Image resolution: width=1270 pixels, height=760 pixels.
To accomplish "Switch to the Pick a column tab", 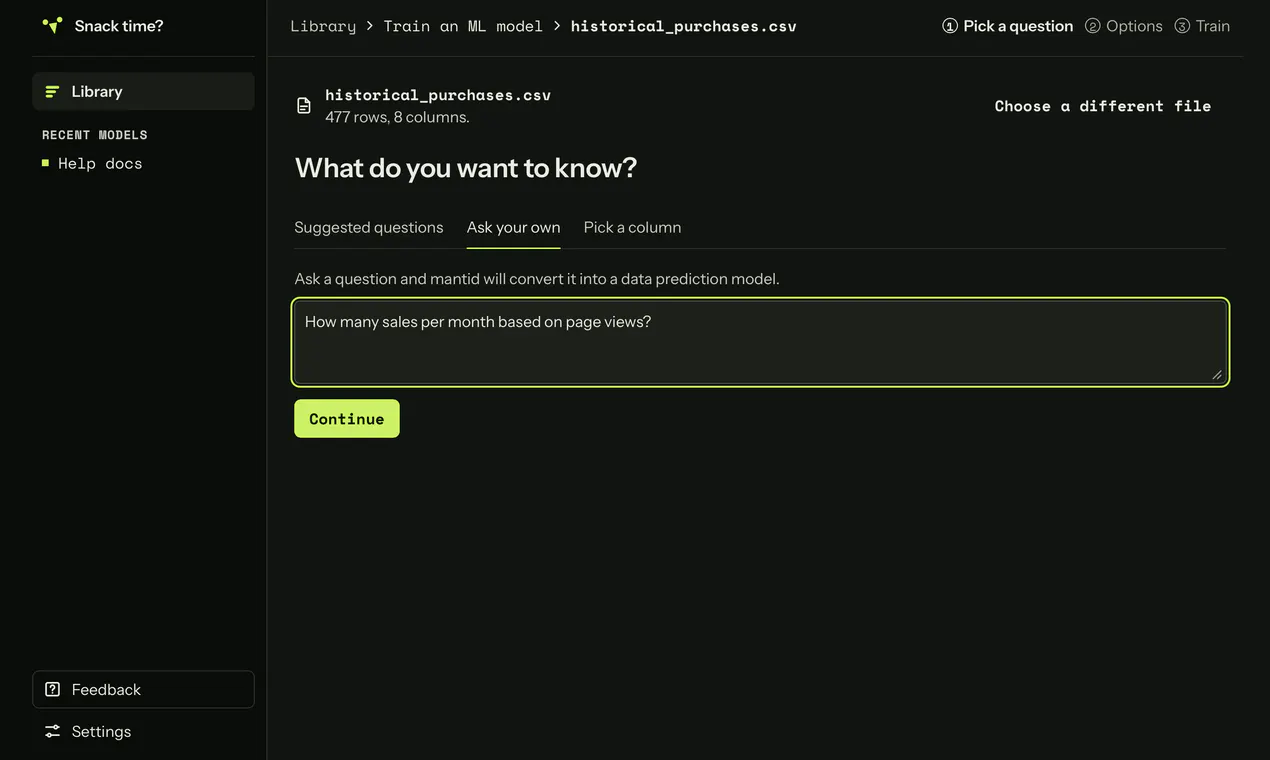I will (633, 227).
